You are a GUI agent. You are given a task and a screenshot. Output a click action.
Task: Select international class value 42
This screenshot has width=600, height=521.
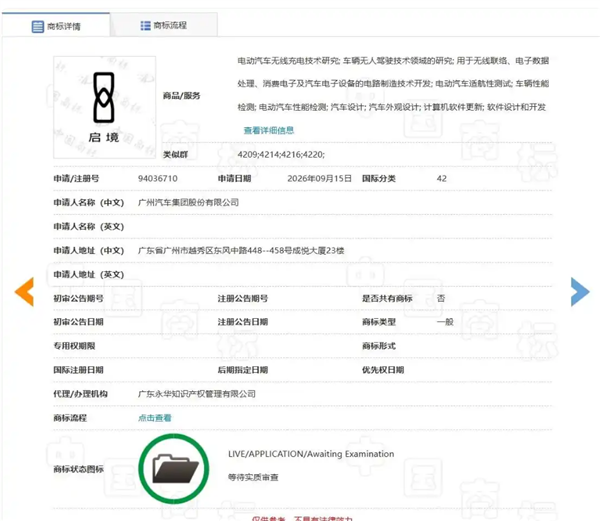pos(442,179)
